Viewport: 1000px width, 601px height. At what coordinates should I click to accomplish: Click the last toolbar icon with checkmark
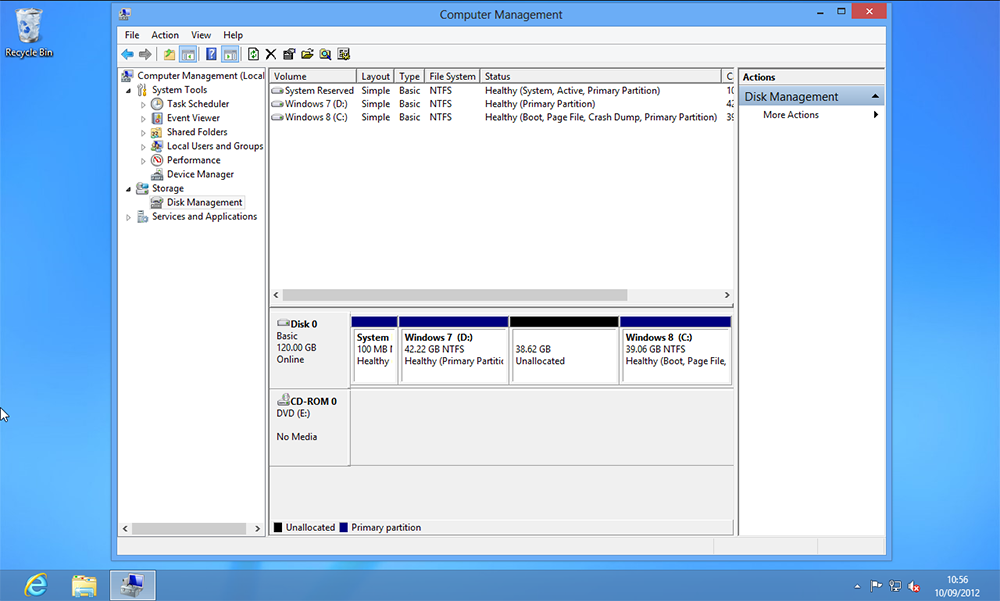[x=344, y=54]
